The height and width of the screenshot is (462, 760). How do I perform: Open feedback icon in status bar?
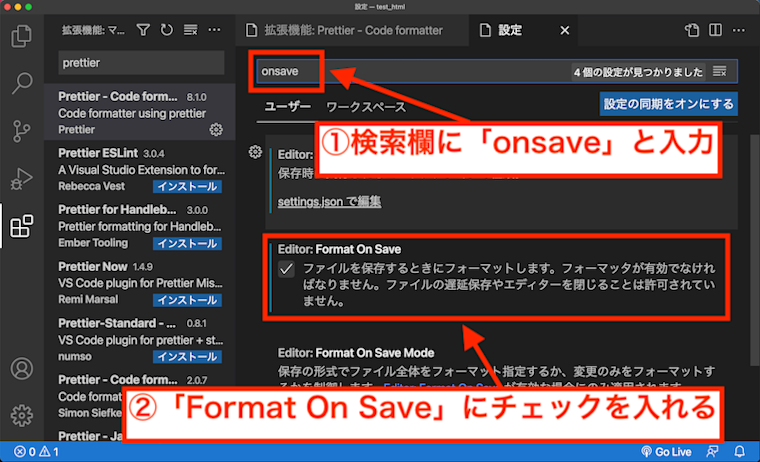coord(712,452)
